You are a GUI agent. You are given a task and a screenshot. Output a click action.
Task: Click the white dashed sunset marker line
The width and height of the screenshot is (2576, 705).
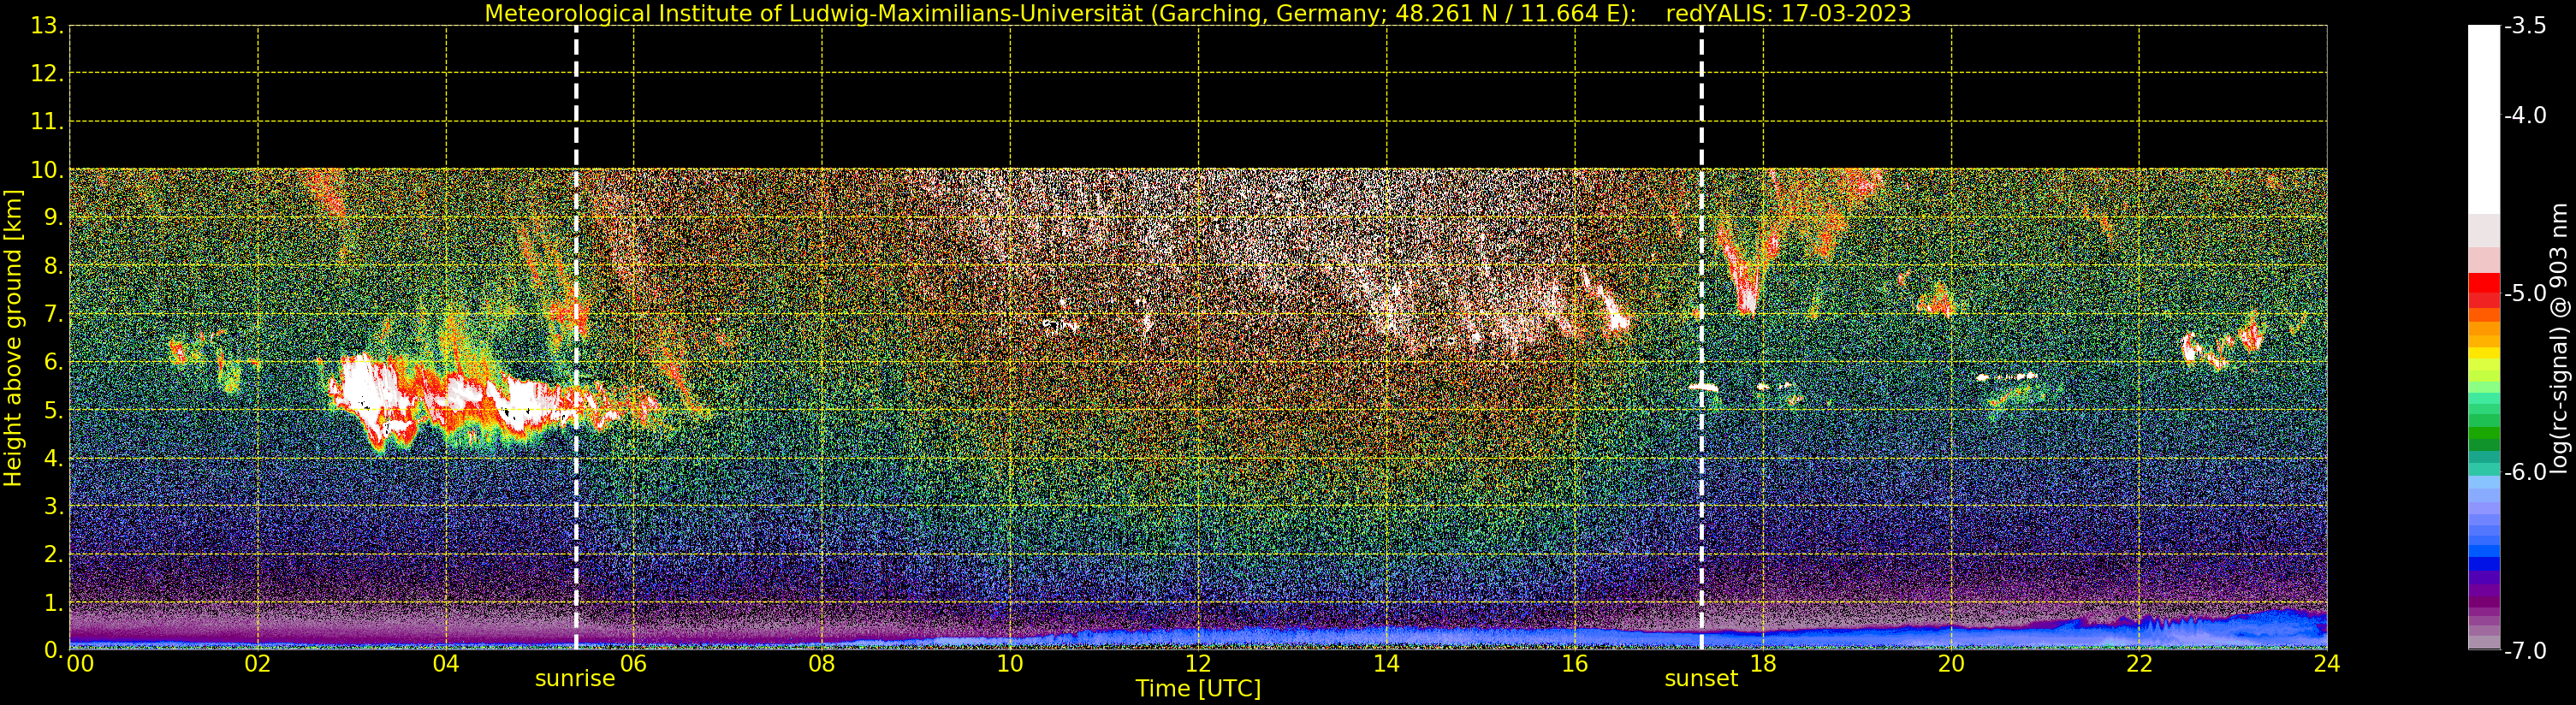point(1701,338)
